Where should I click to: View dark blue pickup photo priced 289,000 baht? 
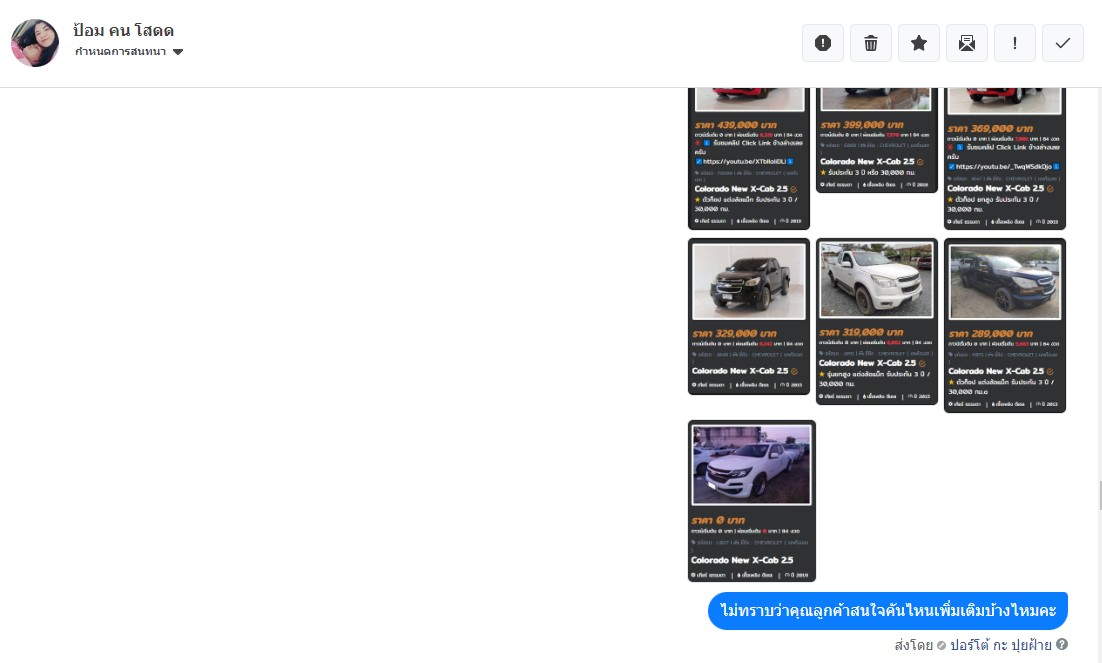[1004, 282]
